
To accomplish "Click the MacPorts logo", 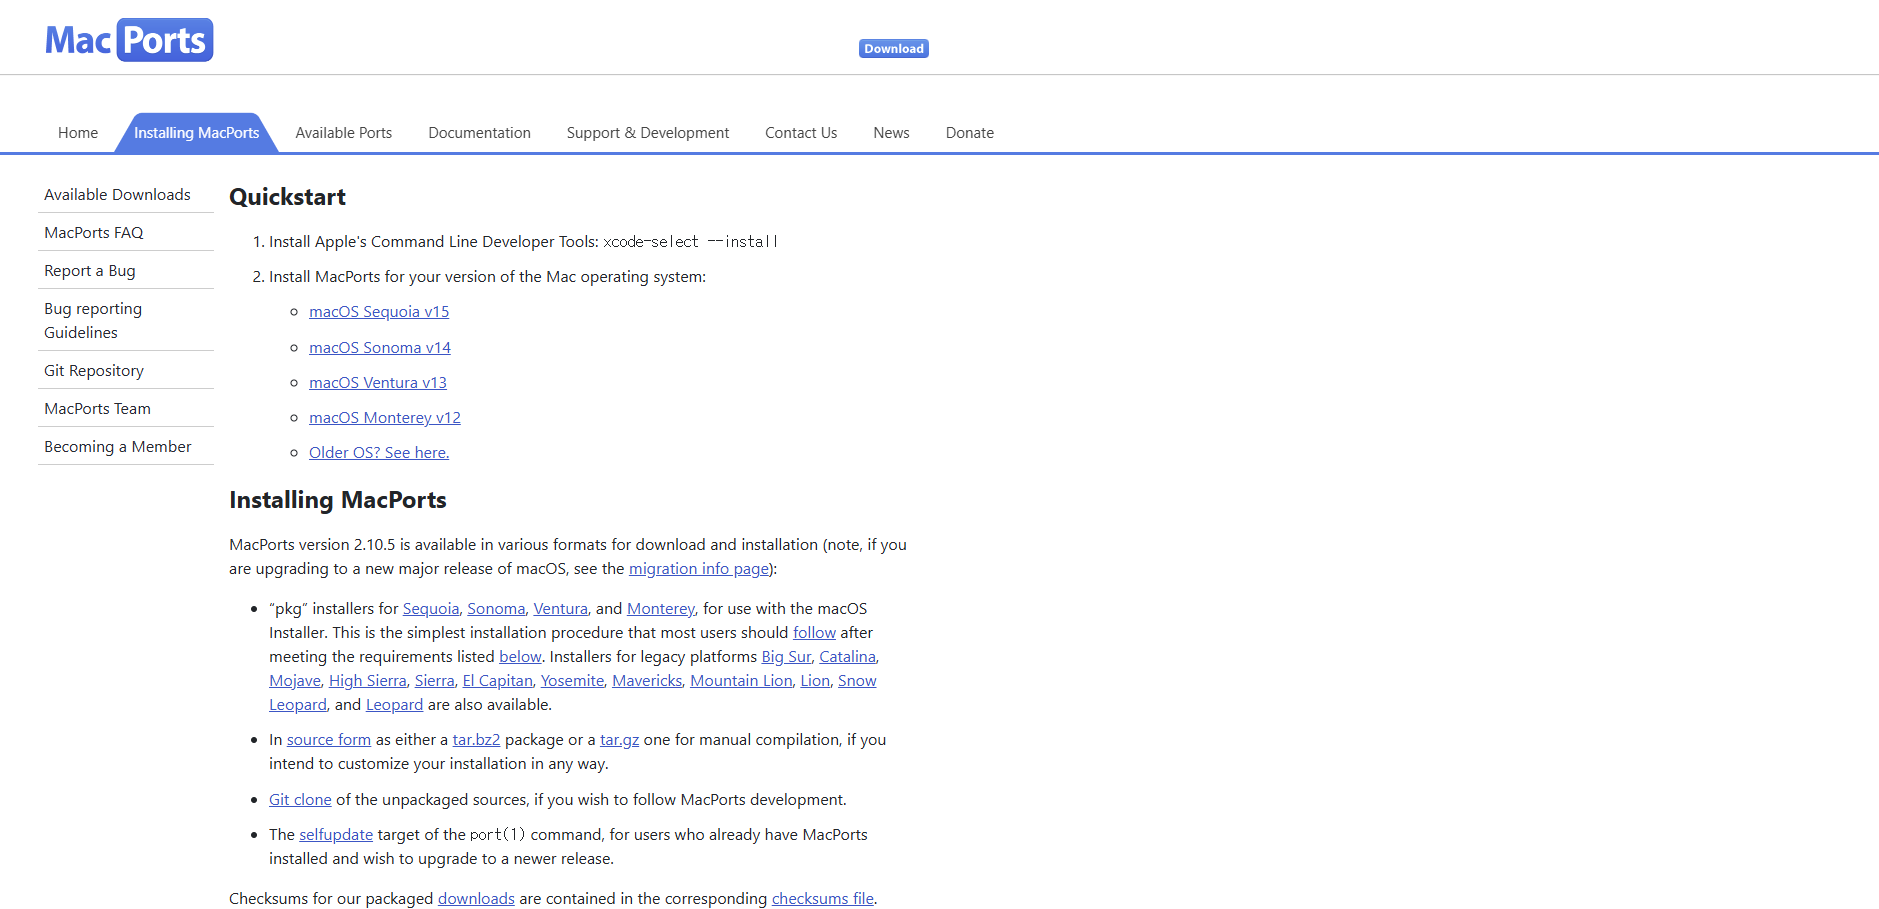I will click(x=129, y=40).
